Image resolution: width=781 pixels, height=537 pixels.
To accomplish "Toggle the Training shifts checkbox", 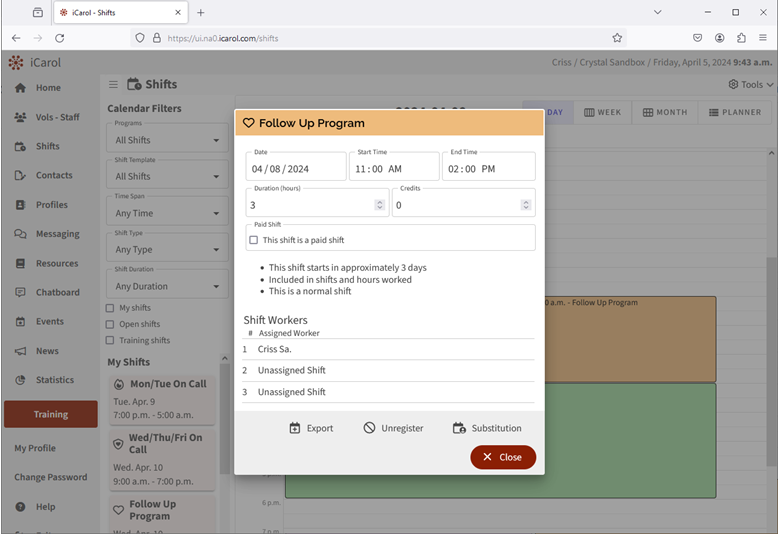I will pyautogui.click(x=111, y=340).
